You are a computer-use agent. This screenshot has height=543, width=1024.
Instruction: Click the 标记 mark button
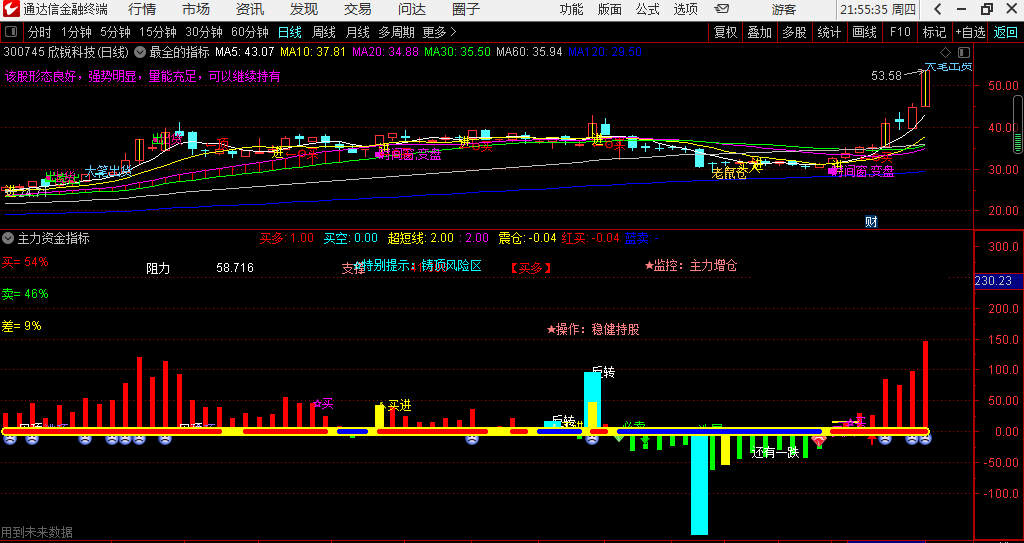pos(934,32)
